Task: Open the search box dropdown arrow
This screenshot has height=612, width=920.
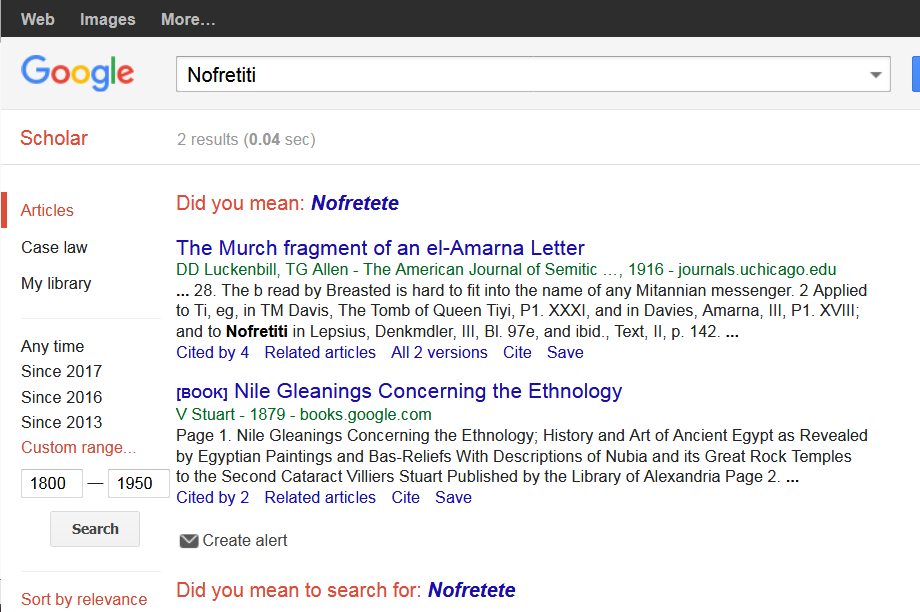Action: (x=876, y=75)
